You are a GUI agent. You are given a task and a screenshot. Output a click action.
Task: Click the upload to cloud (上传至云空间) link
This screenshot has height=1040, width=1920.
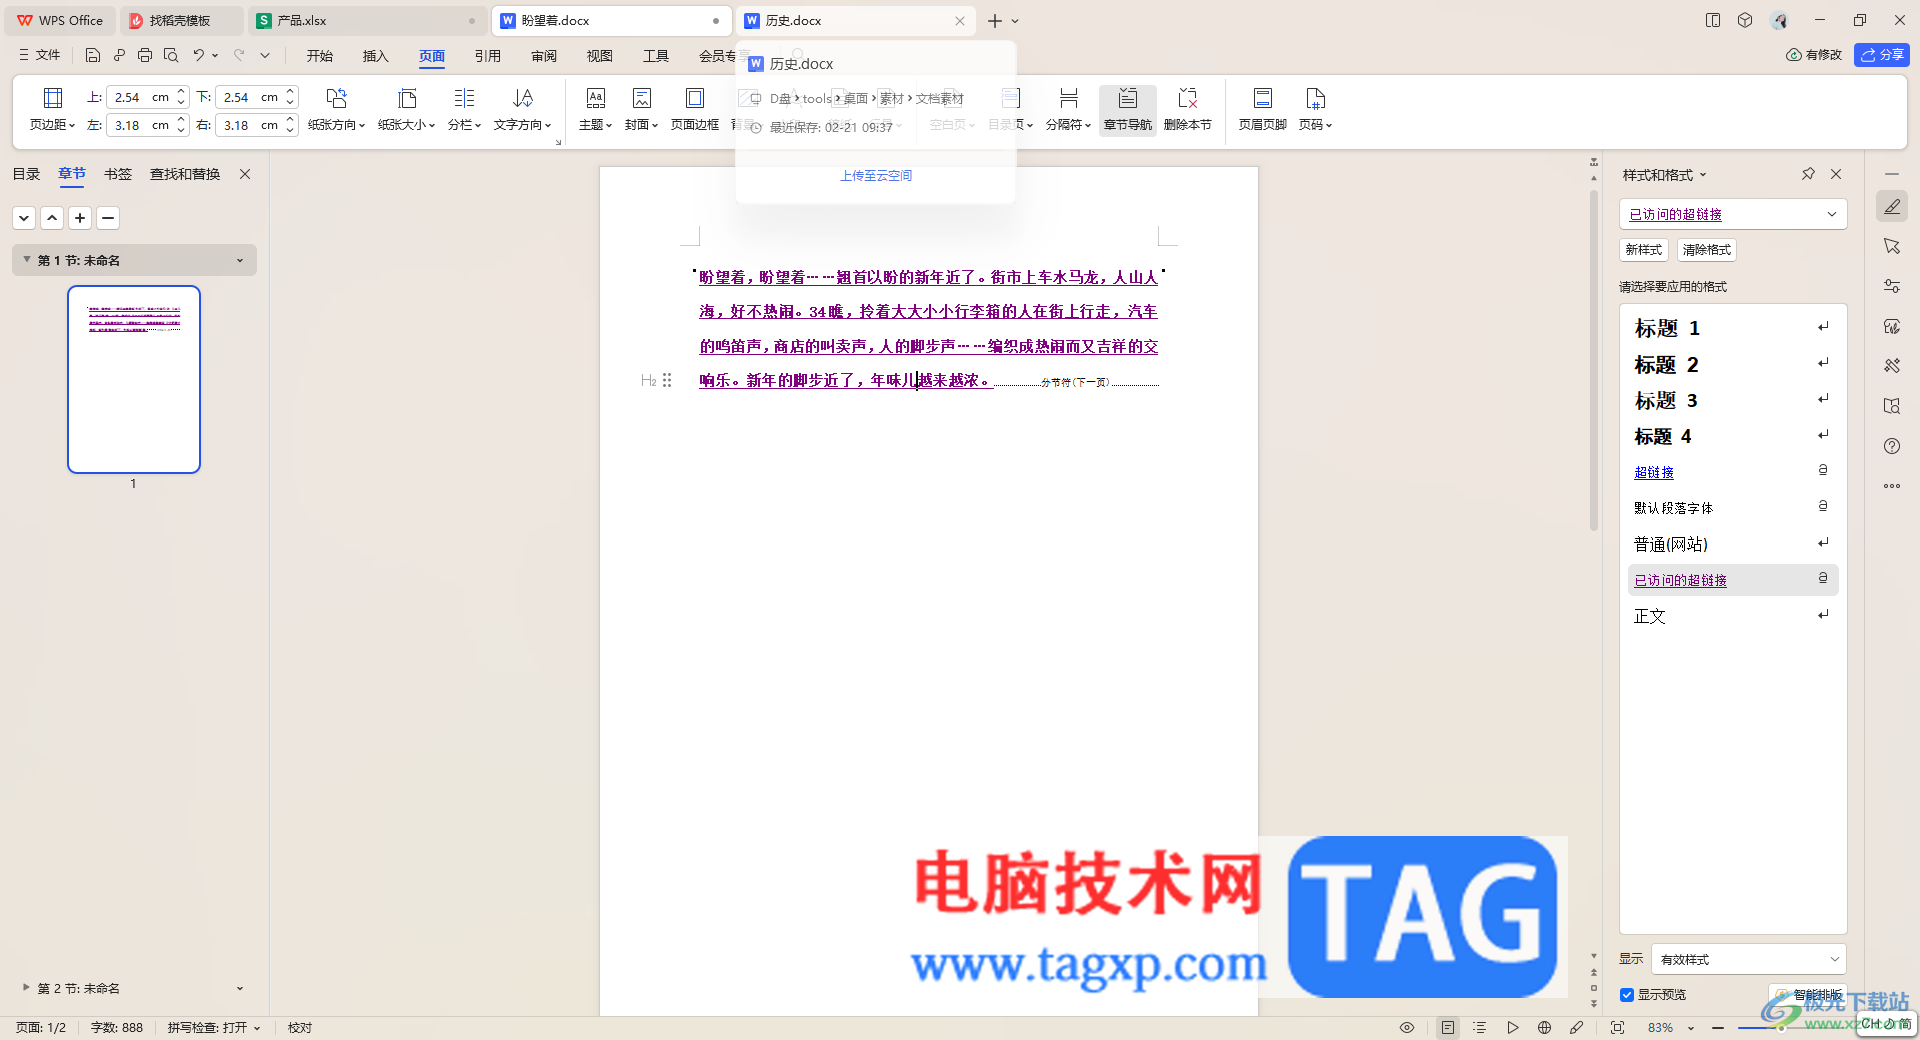point(876,176)
